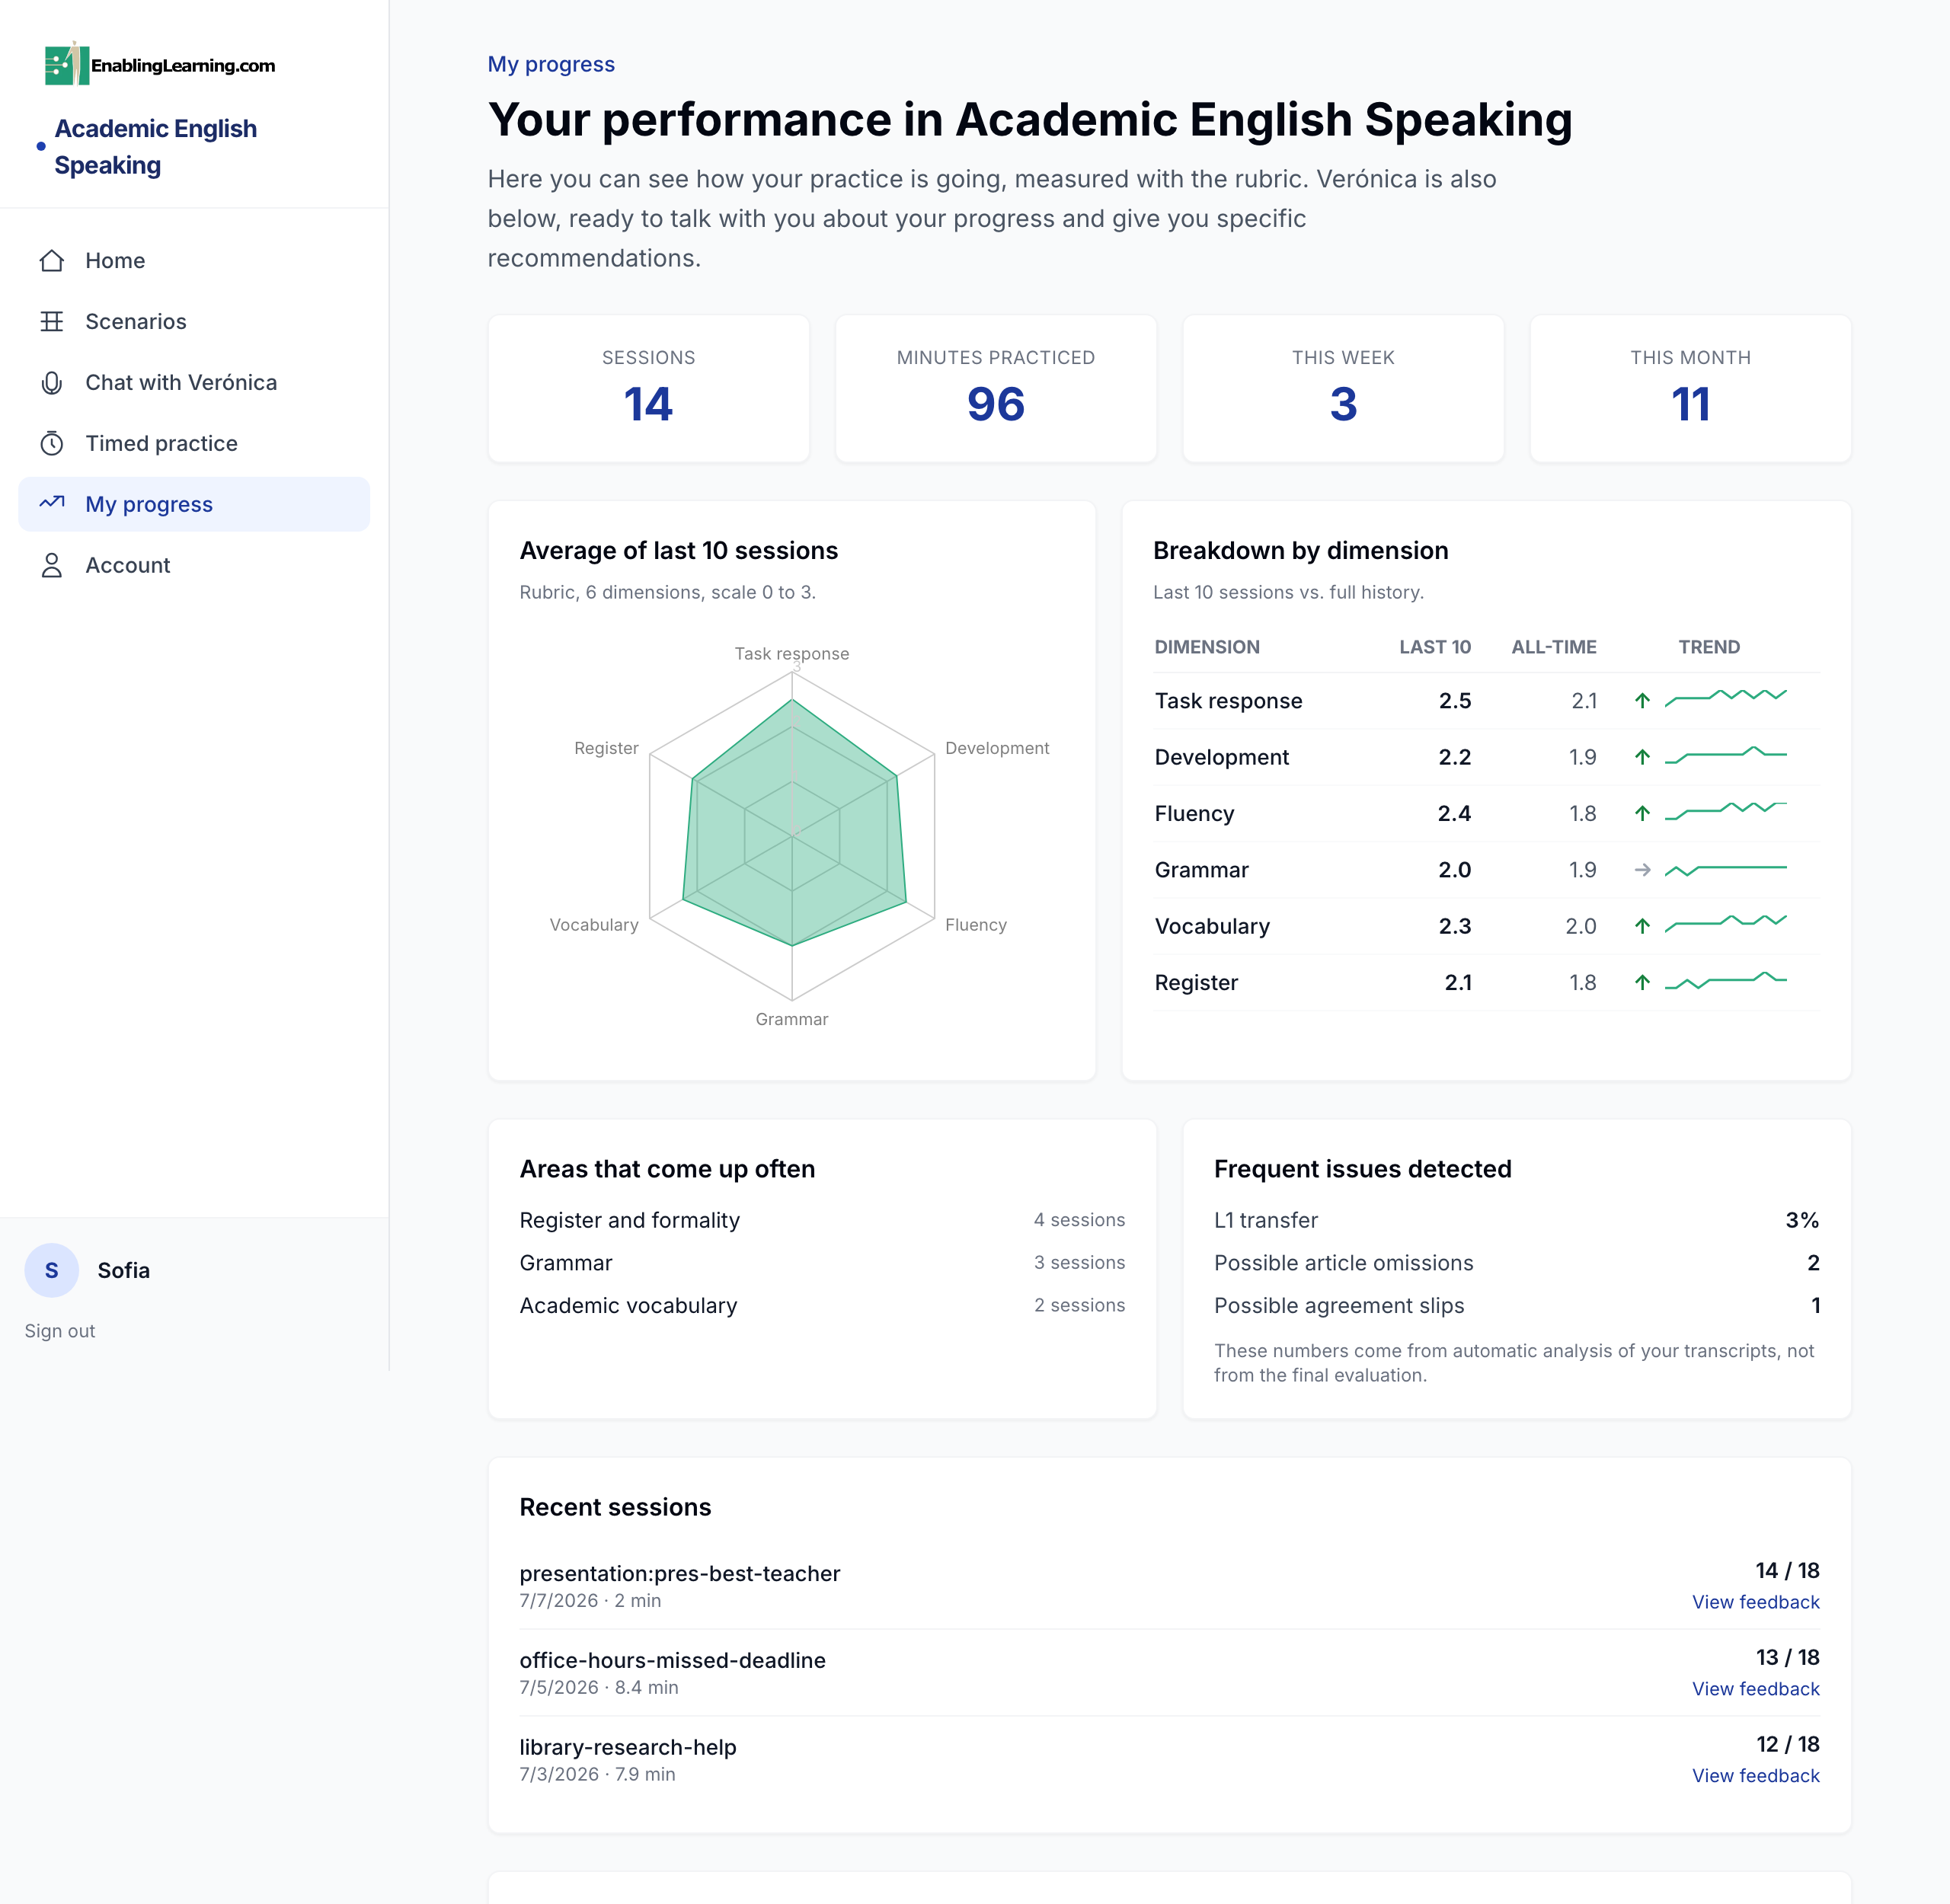The height and width of the screenshot is (1904, 1950).
Task: Sign out of Sofia's account
Action: [x=60, y=1331]
